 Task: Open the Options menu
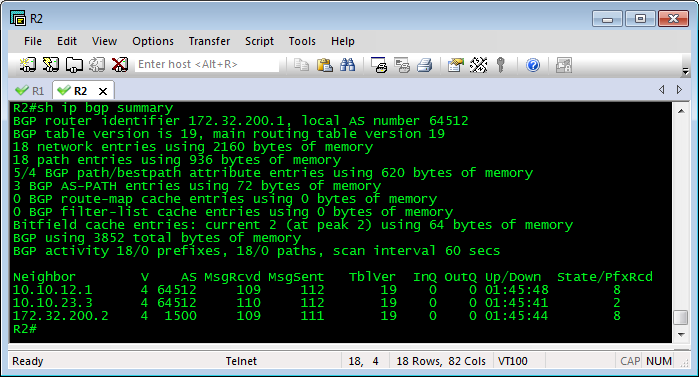point(153,41)
